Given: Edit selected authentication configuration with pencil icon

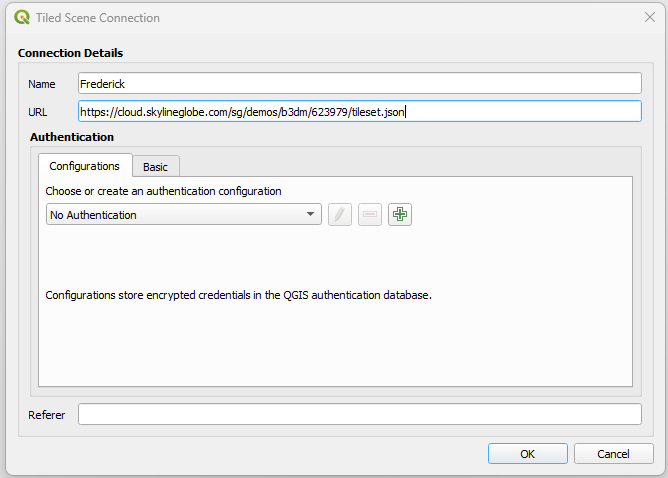Looking at the screenshot, I should [x=340, y=214].
